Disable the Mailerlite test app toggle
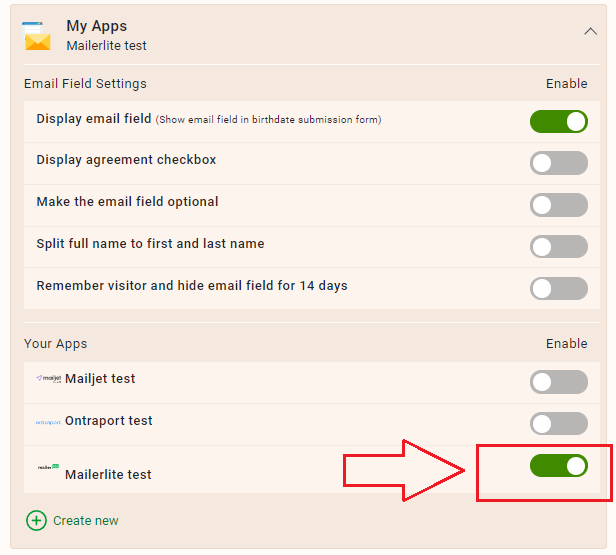Viewport: 616px width, 555px height. point(559,466)
